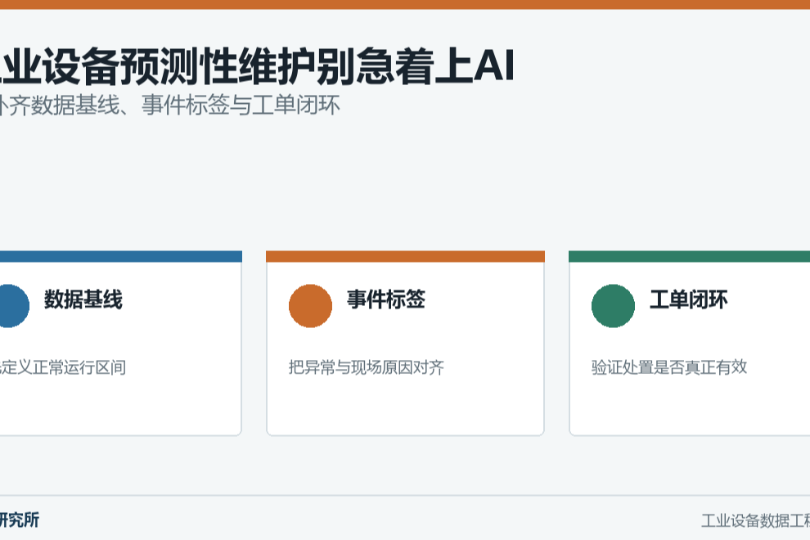This screenshot has width=810, height=540.
Task: Click the green bar atop 工单闭环 card
Action: click(689, 256)
